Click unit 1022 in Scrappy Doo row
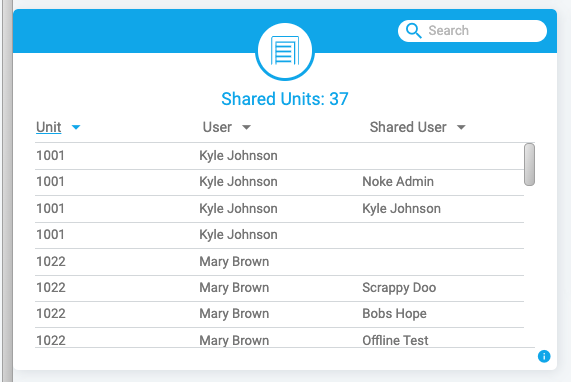 coord(51,288)
